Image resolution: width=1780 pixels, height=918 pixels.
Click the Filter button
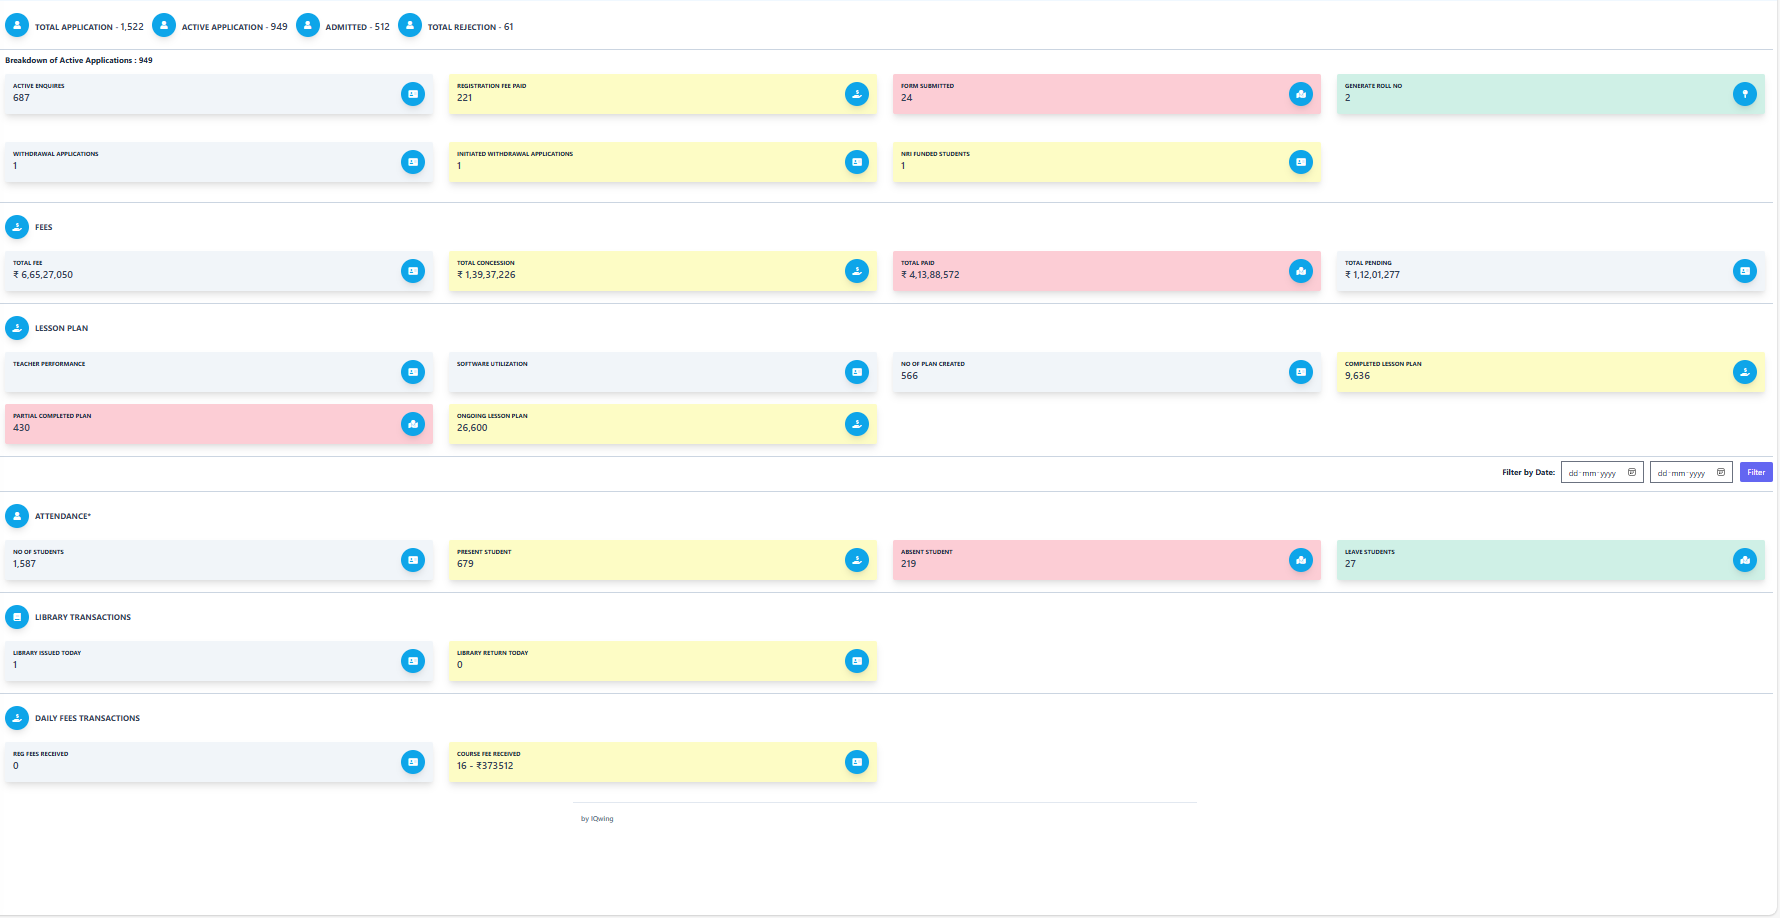[x=1756, y=471]
